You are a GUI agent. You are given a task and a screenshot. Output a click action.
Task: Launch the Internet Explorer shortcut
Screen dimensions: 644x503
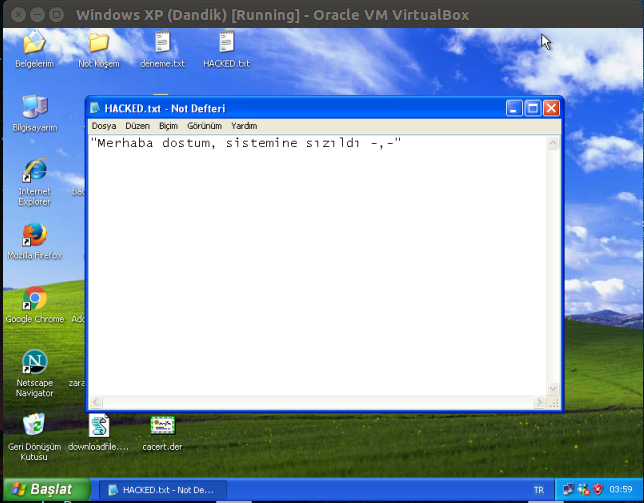click(x=34, y=170)
